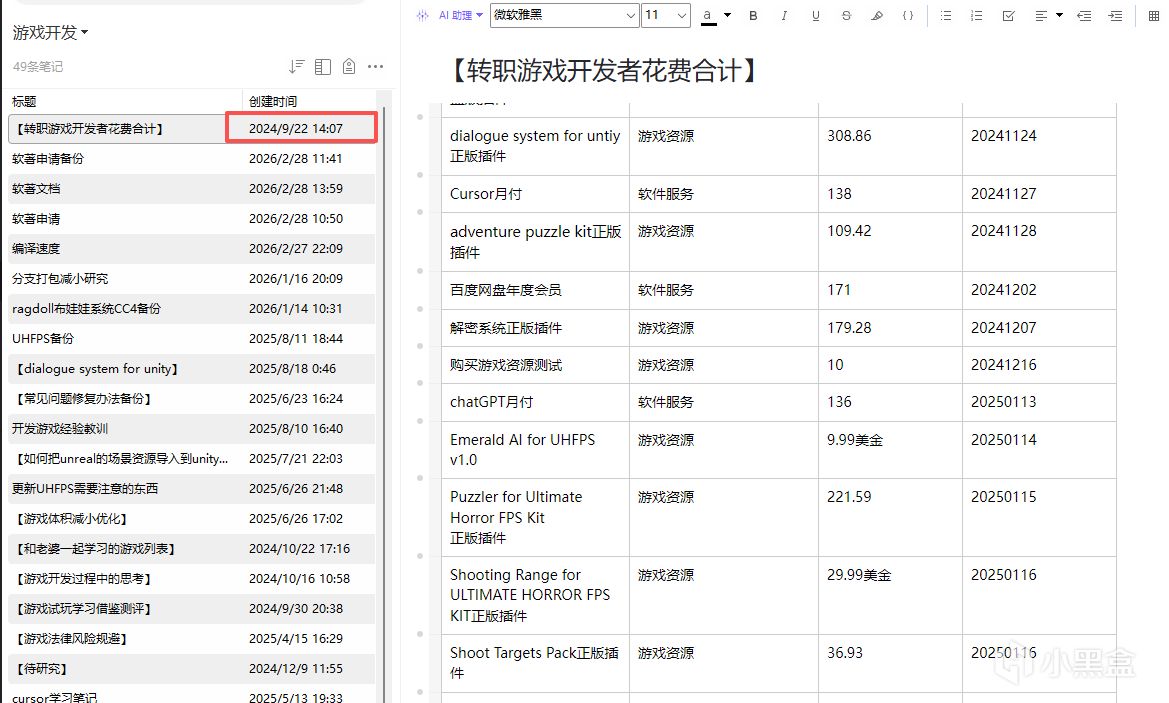Click the 308.86 amount cell
Viewport: 1169px width, 703px height.
pos(890,146)
